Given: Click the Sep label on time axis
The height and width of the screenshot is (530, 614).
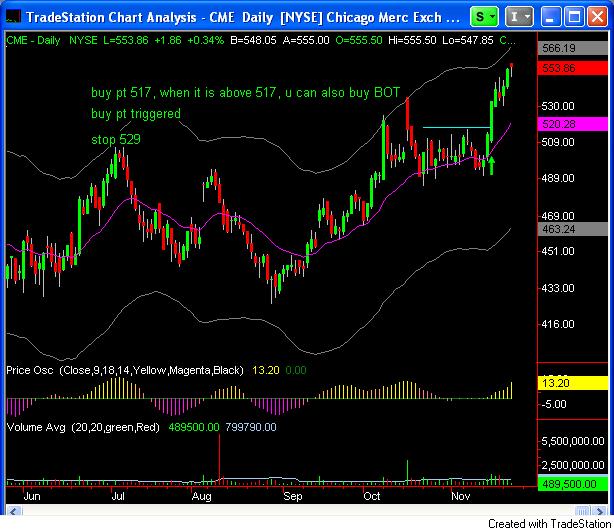Looking at the screenshot, I should coord(293,496).
